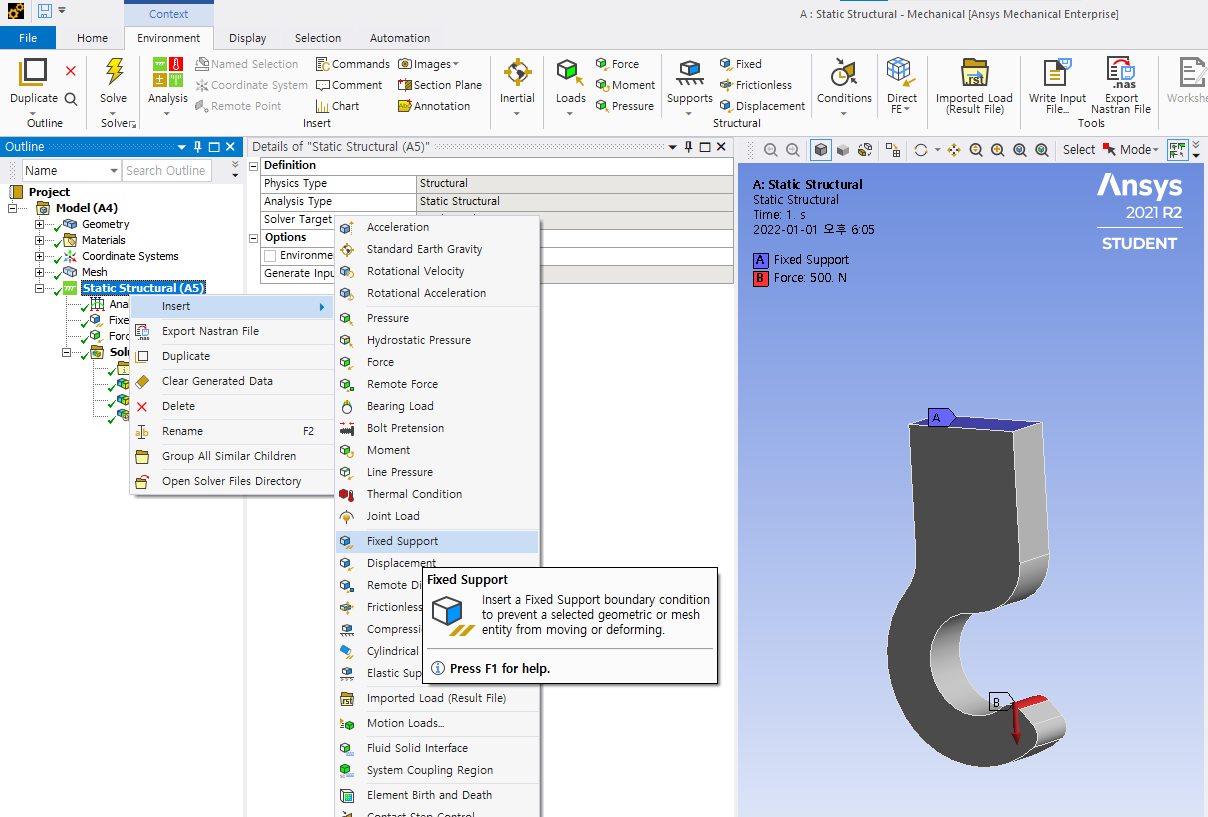
Task: Pin the Outline panel
Action: pos(198,147)
